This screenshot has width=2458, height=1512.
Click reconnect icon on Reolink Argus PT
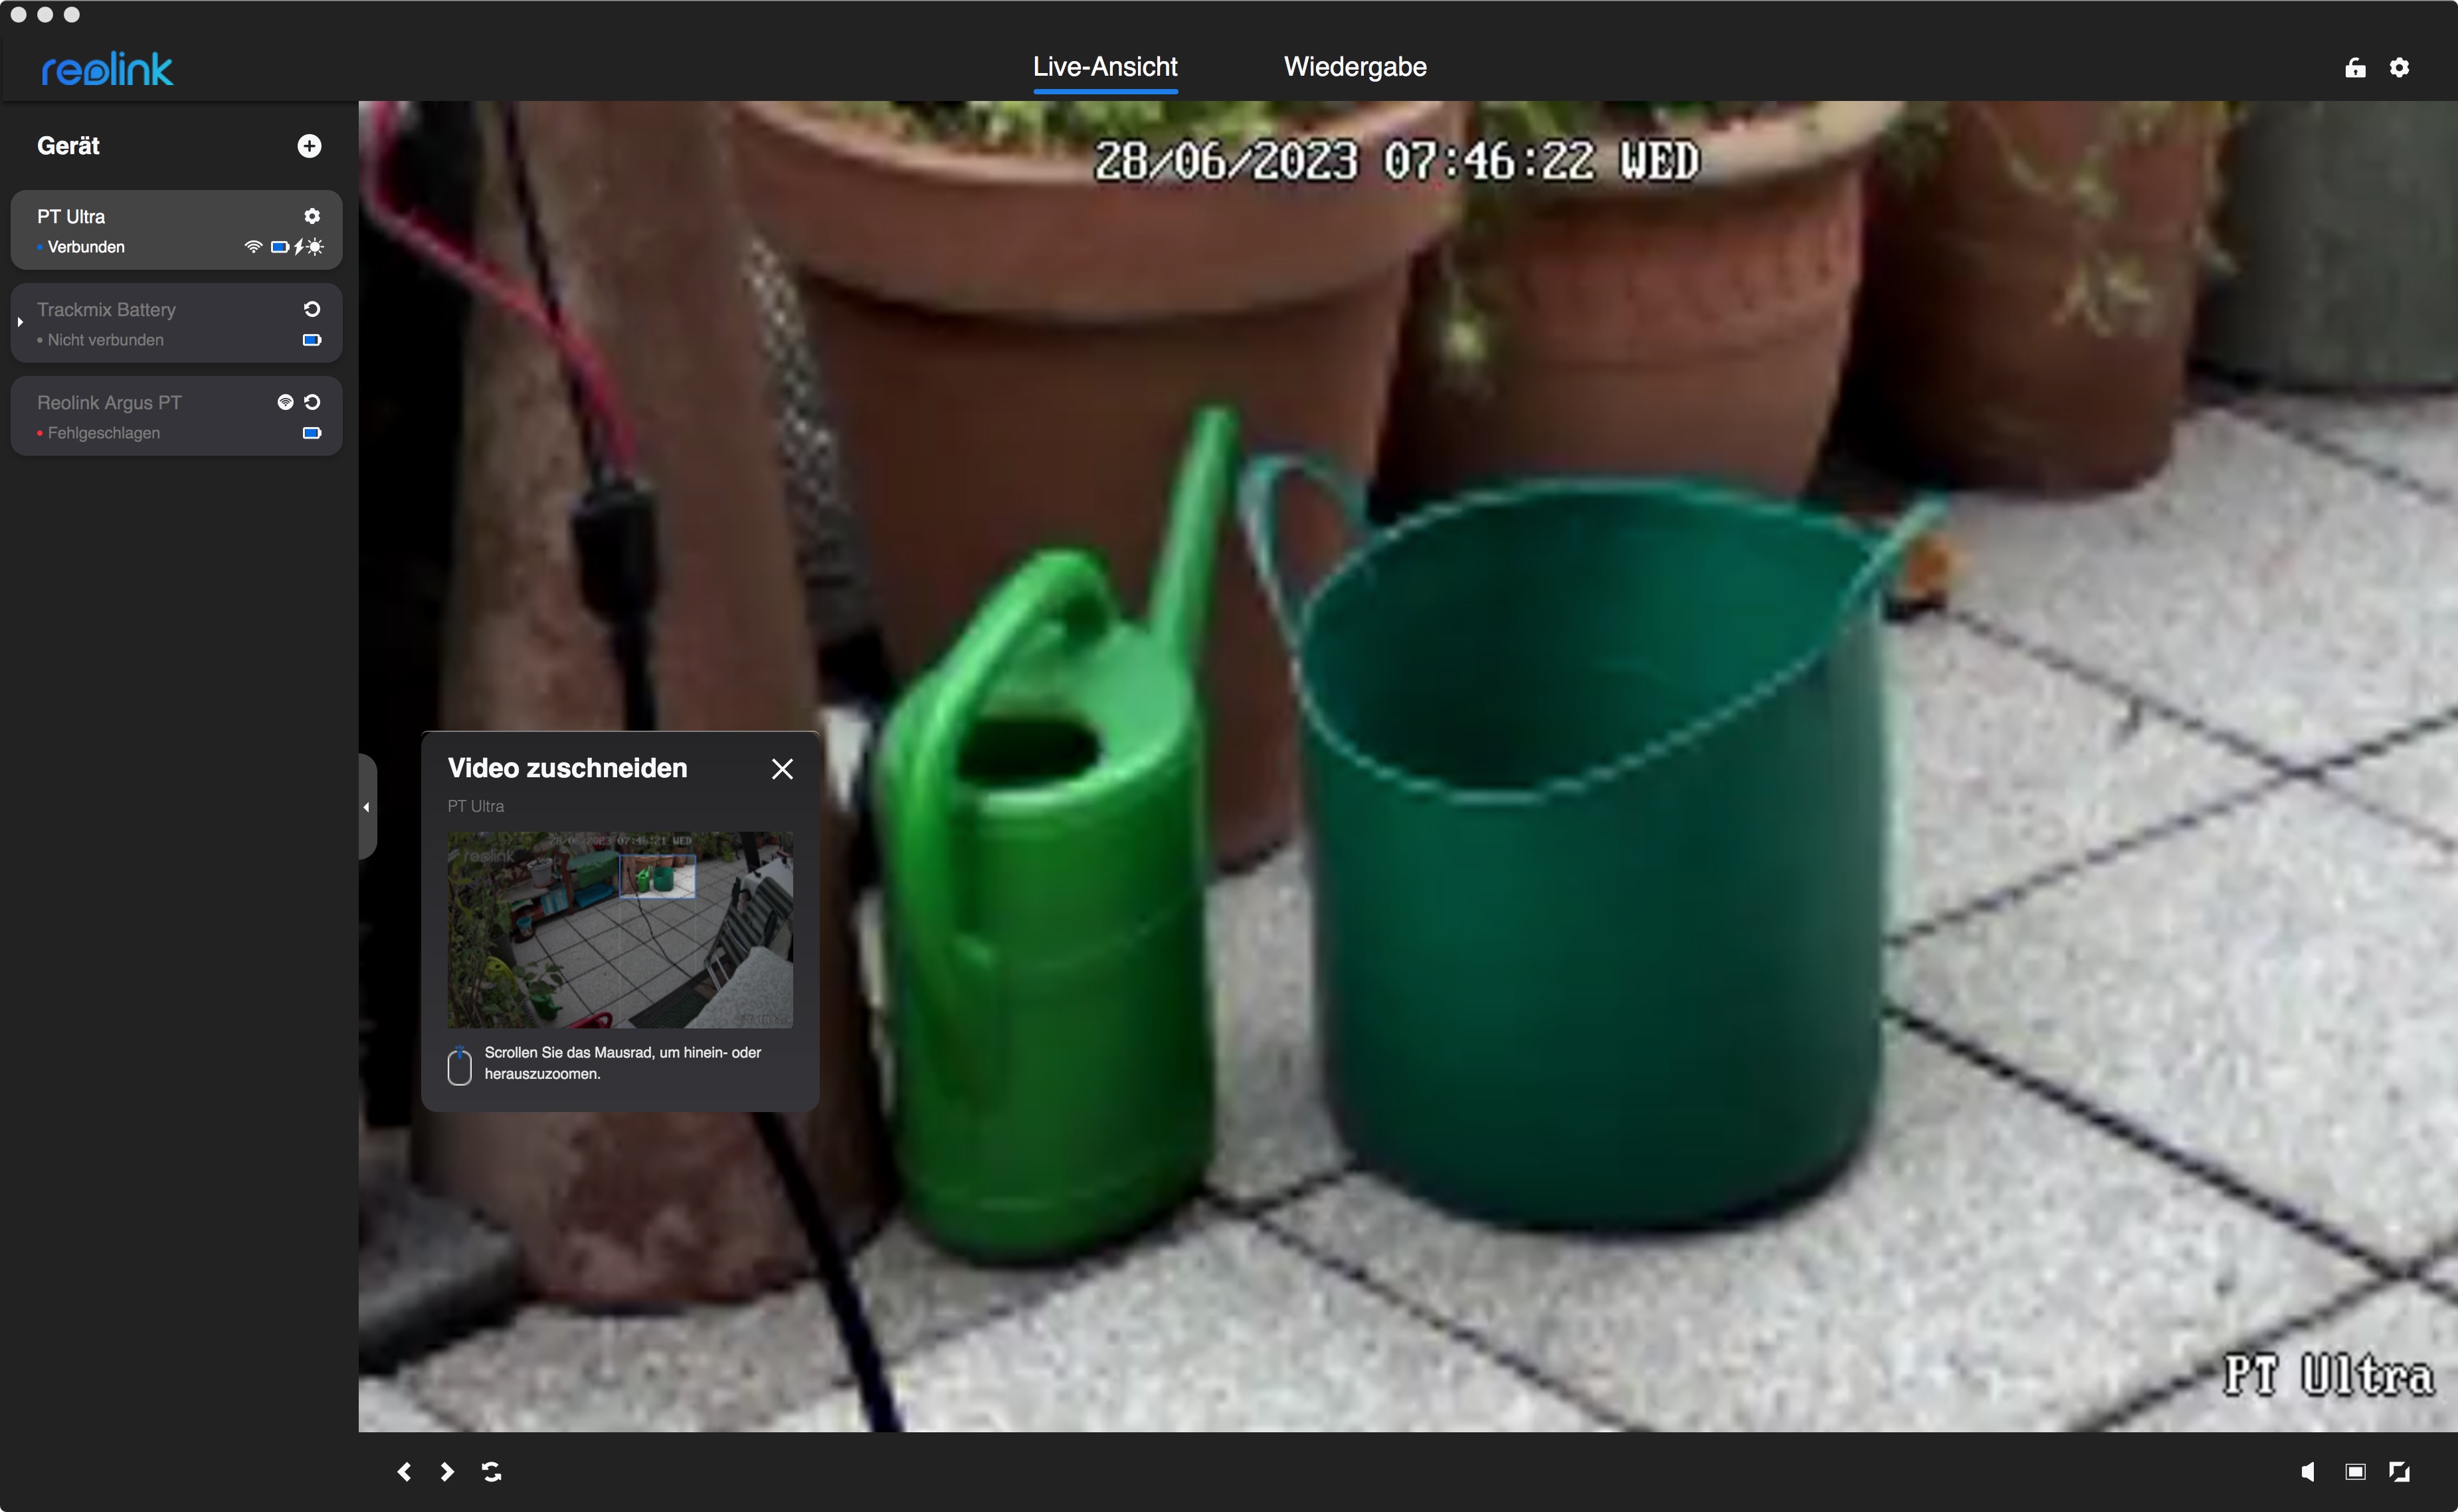click(x=312, y=402)
